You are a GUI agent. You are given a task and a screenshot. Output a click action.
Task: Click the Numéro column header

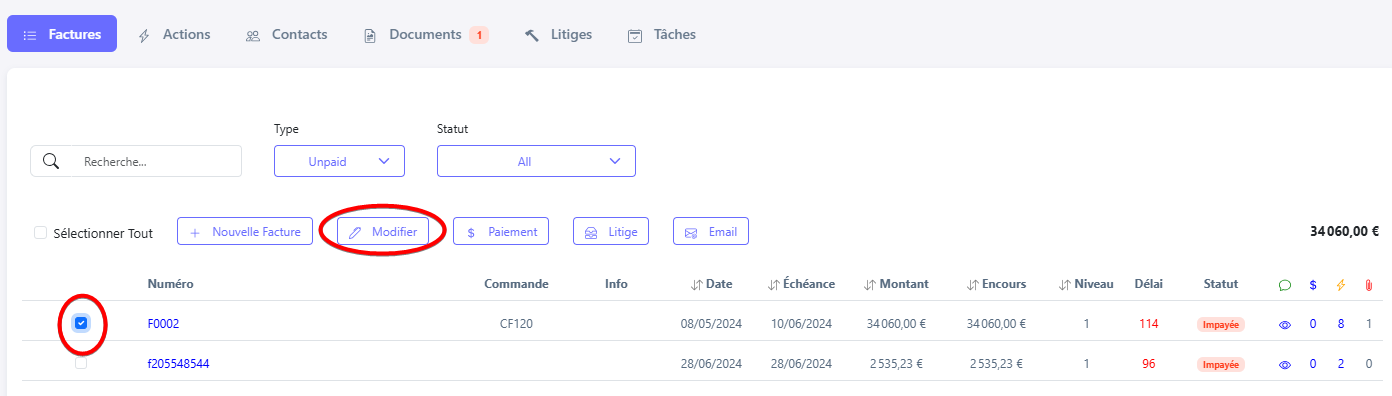click(170, 284)
